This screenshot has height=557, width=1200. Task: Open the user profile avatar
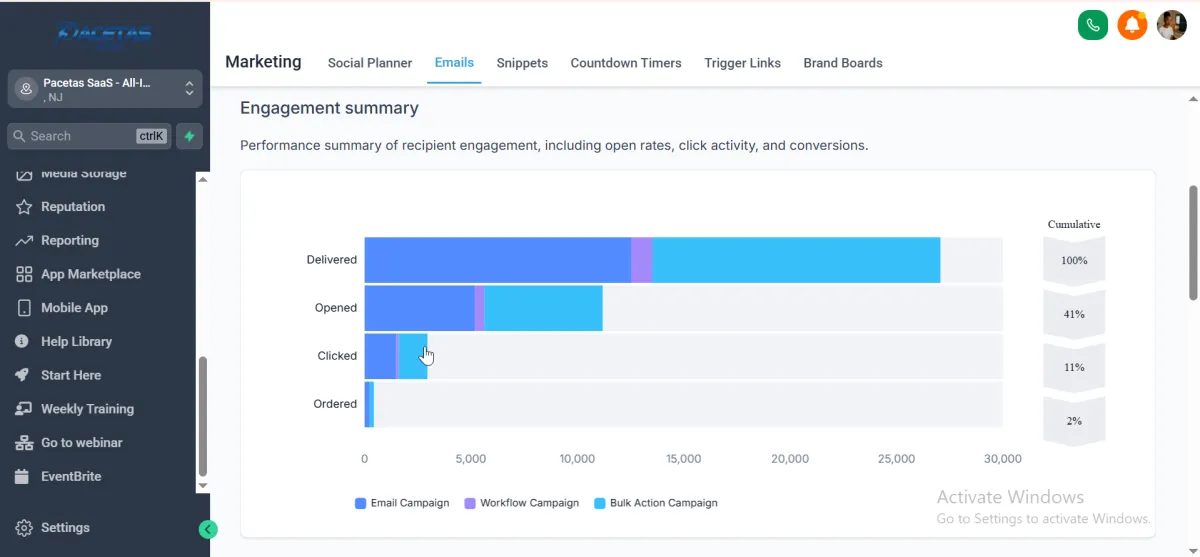click(x=1172, y=25)
